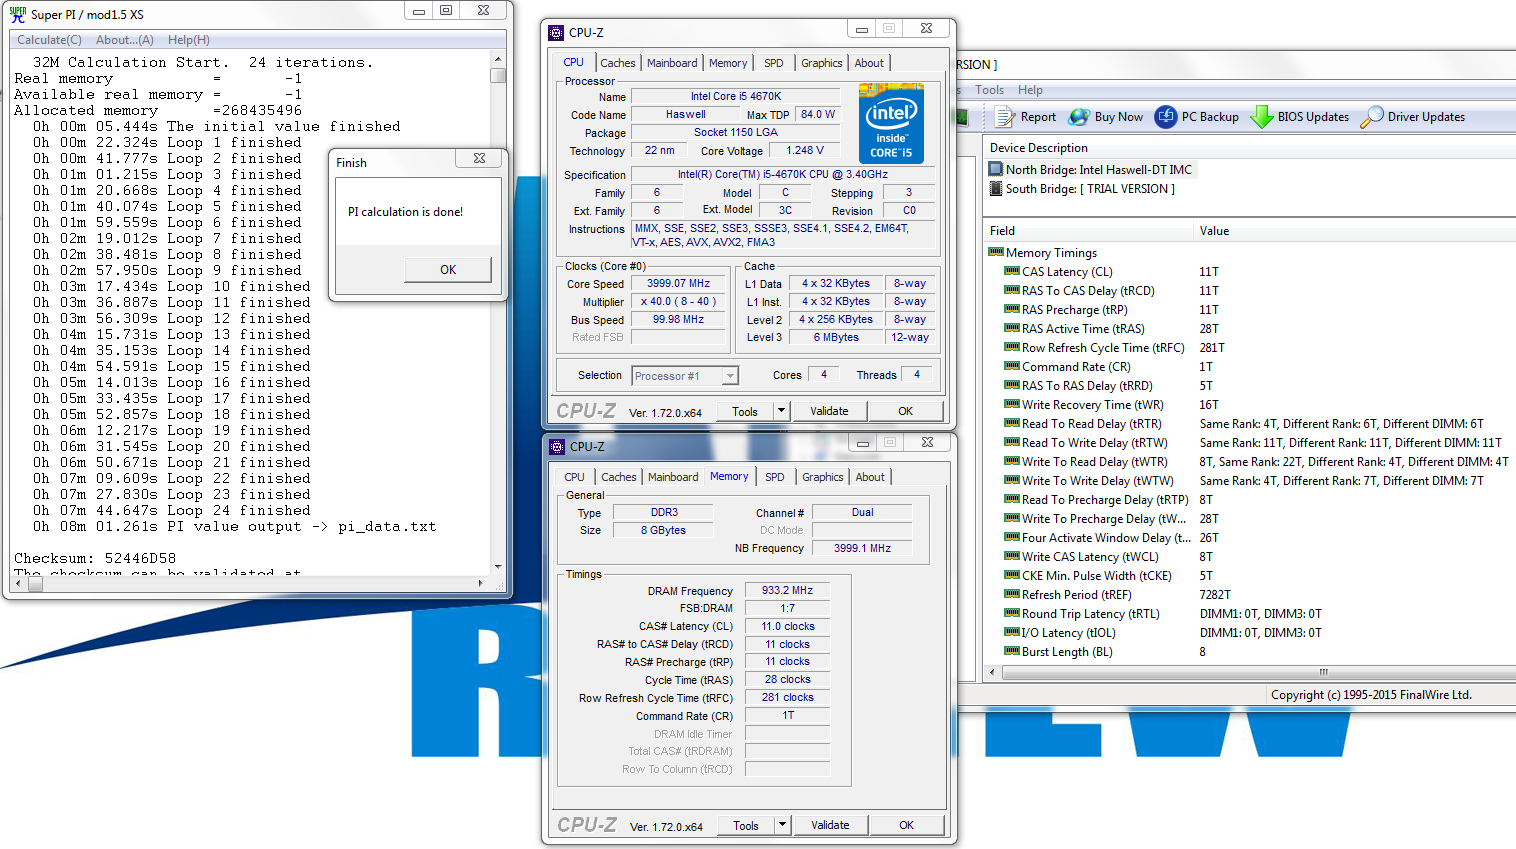
Task: Click the DRAM Frequency value 933.2 MHz
Action: point(787,591)
